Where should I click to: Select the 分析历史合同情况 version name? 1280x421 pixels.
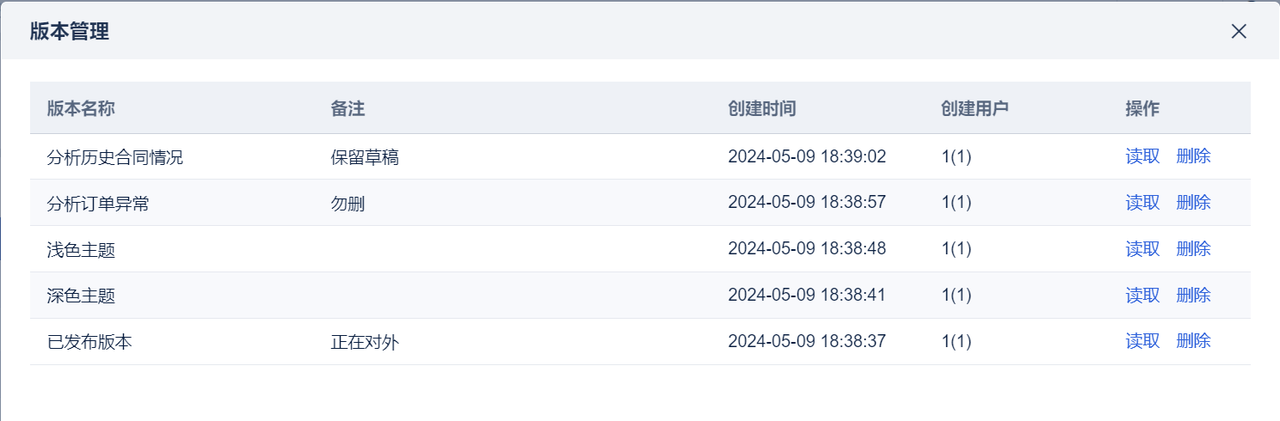[115, 157]
